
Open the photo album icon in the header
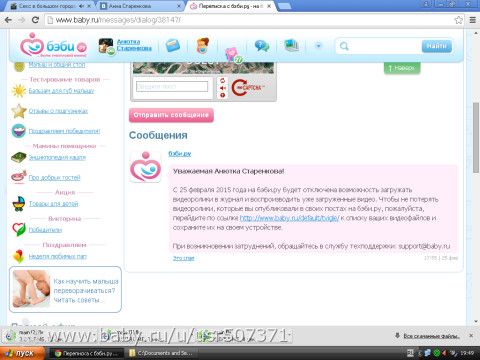pyautogui.click(x=291, y=45)
